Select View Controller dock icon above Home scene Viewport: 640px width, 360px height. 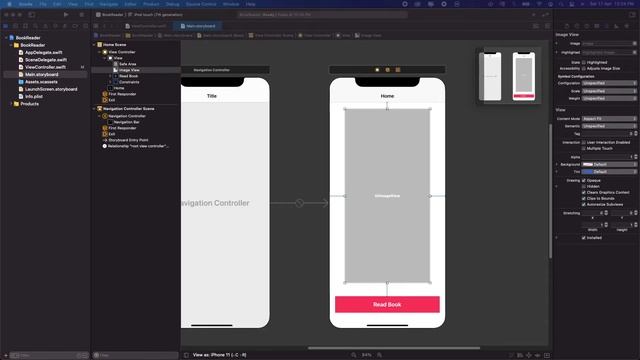[x=377, y=70]
